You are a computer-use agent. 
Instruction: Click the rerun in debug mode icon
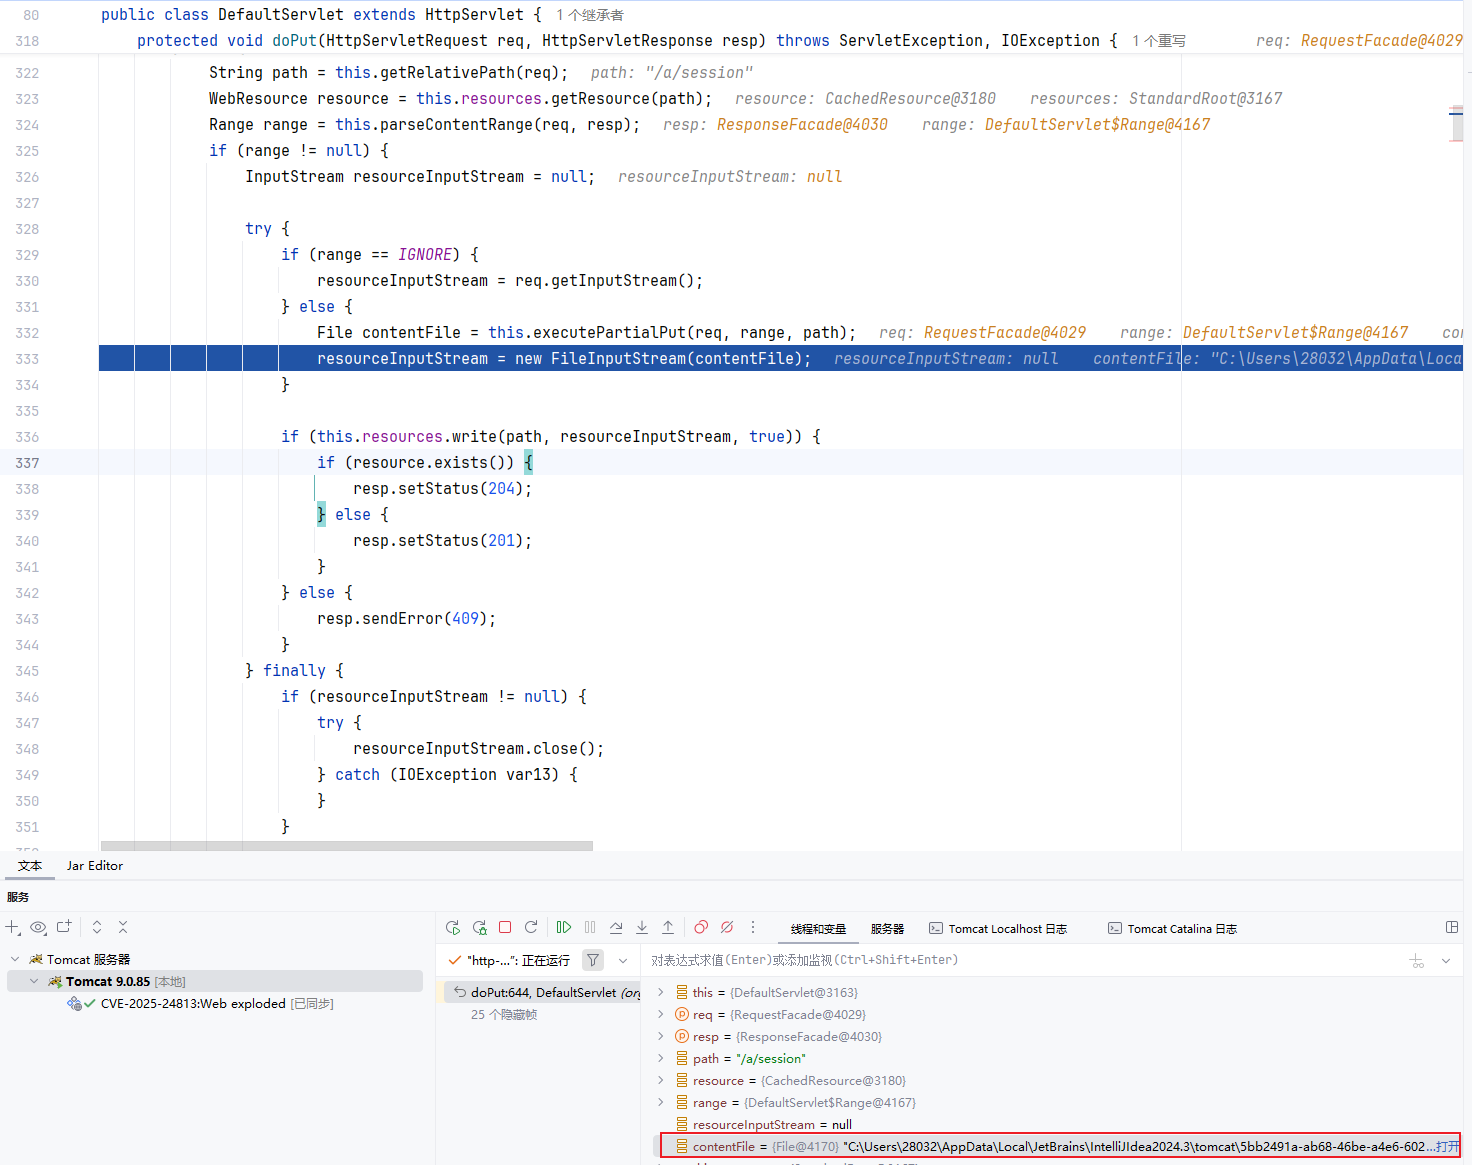click(x=479, y=927)
